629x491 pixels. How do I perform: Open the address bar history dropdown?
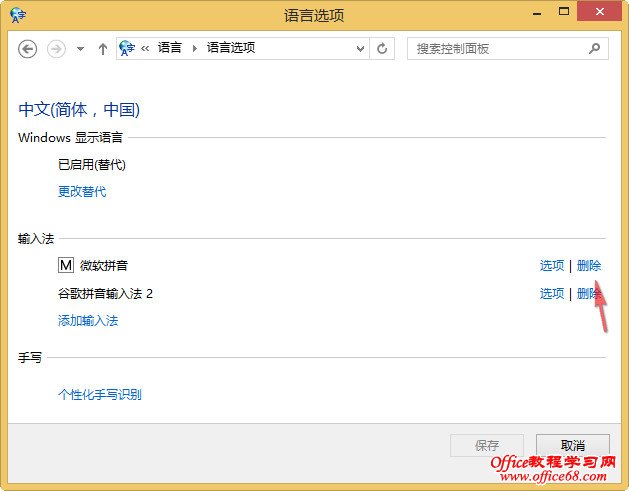point(360,49)
